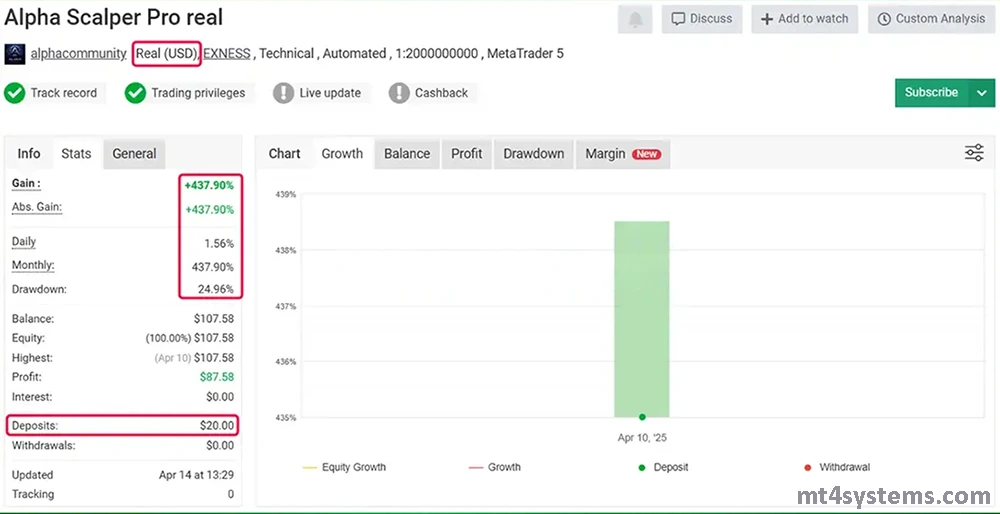Screen dimensions: 1000x514
Task: Toggle Equity Growth legend series
Action: click(x=343, y=467)
